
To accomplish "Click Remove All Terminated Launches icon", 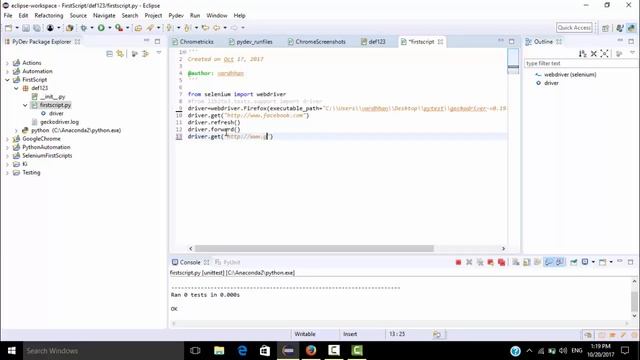I will tap(480, 262).
